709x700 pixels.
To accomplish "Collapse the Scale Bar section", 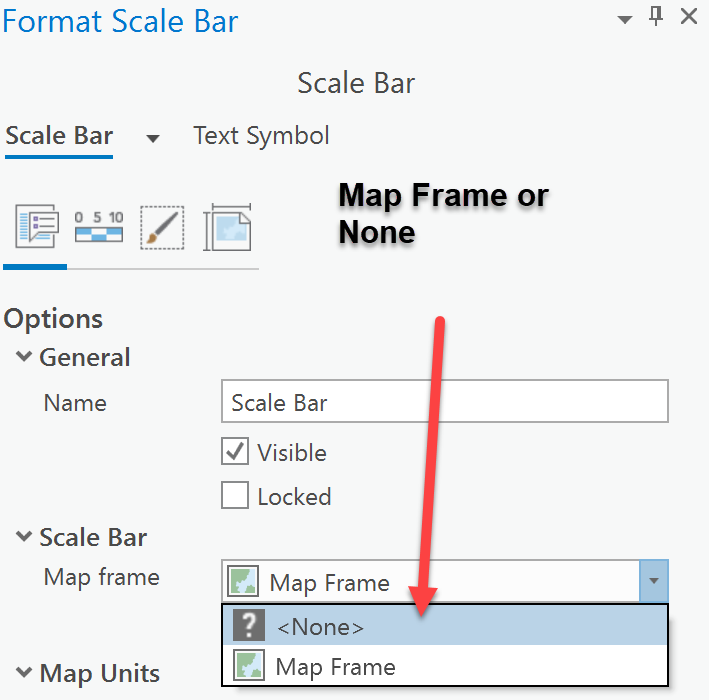I will [x=23, y=537].
